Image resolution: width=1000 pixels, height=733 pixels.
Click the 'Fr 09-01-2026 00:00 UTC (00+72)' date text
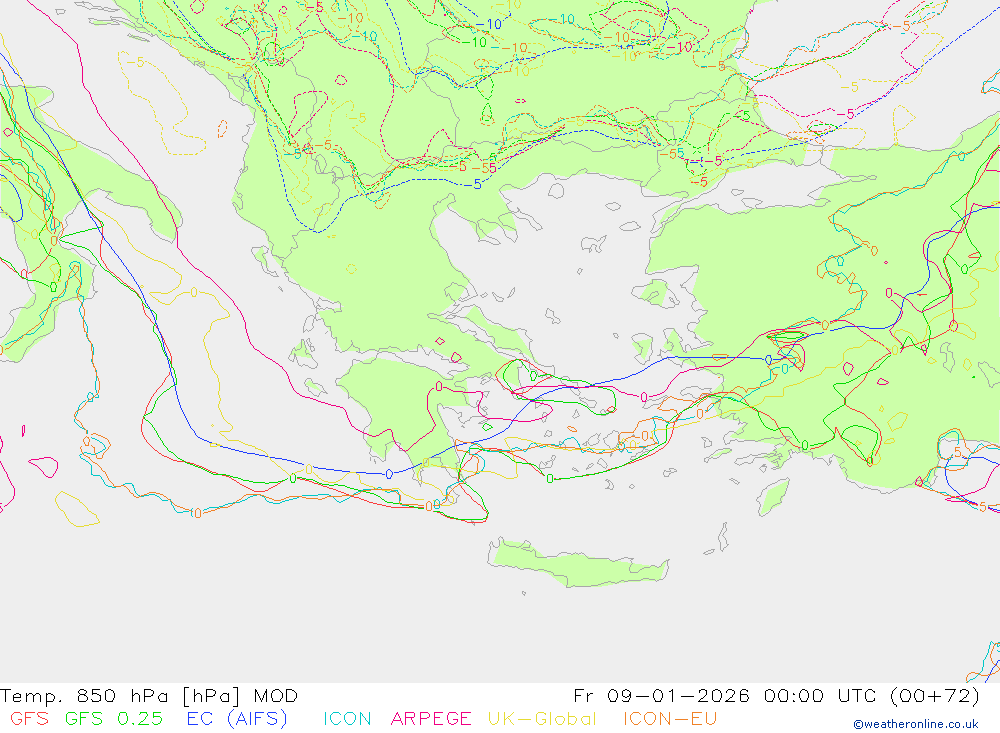click(776, 696)
